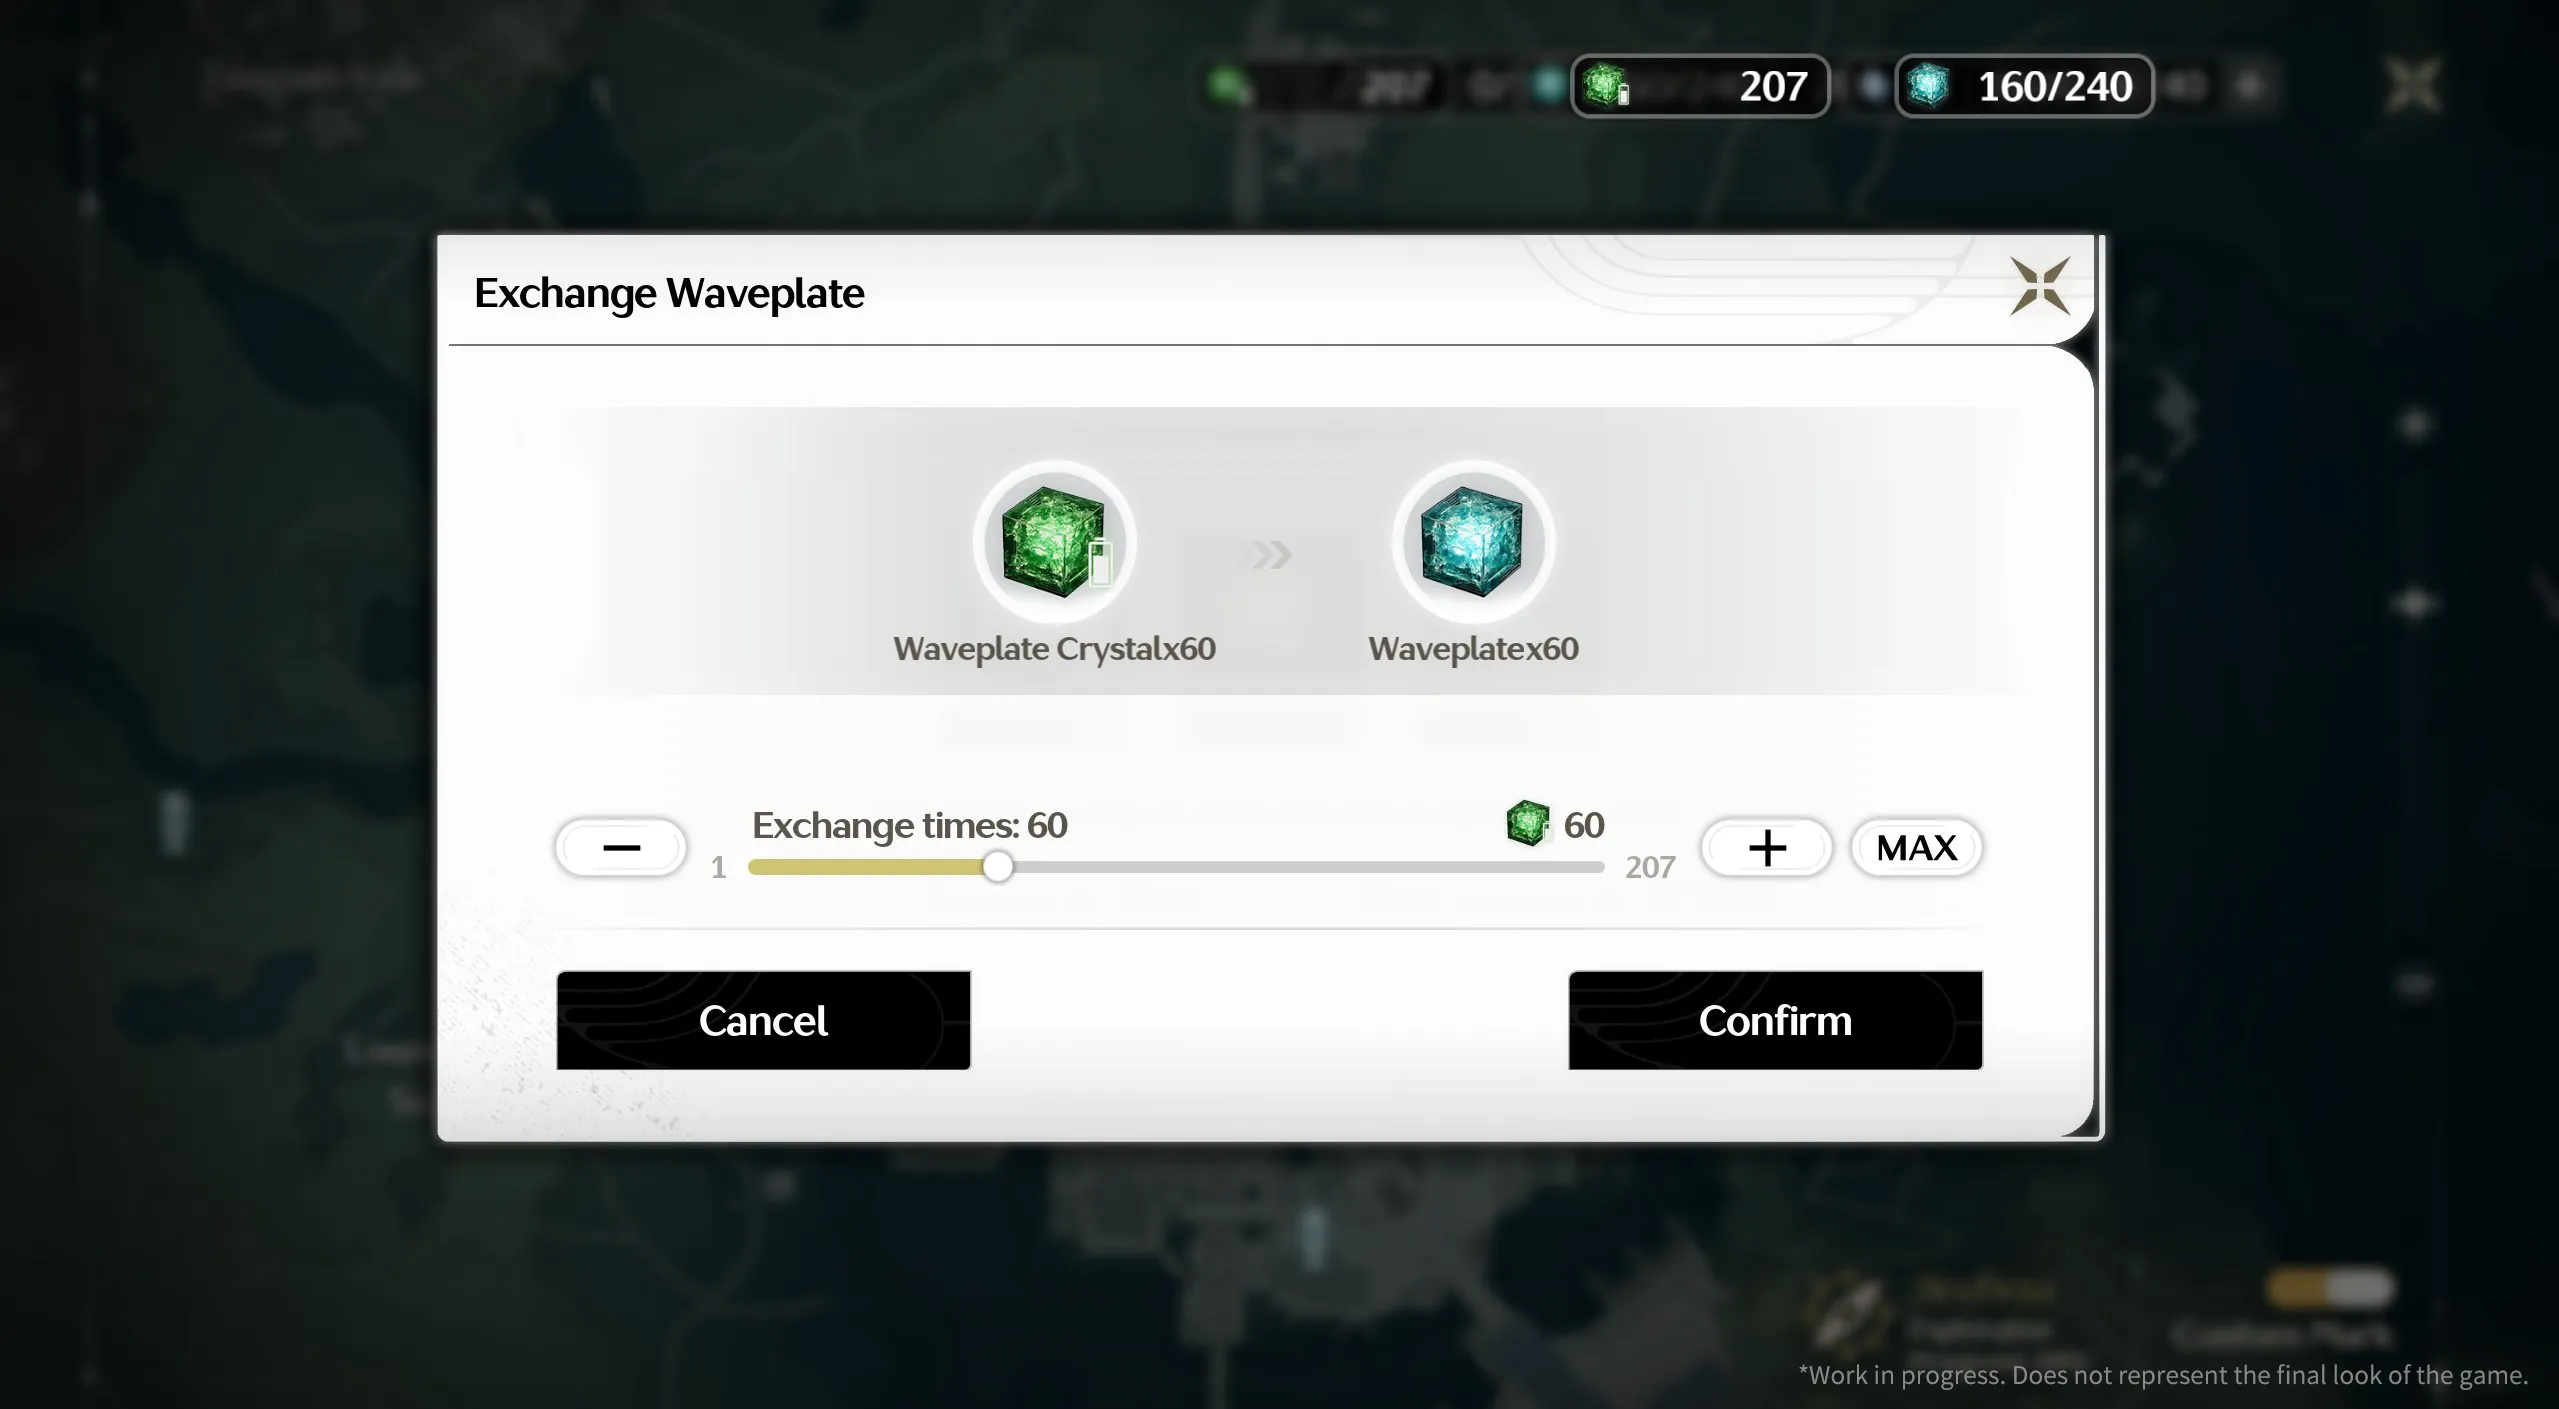
Task: Click Cancel to dismiss the exchange dialog
Action: [x=763, y=1020]
